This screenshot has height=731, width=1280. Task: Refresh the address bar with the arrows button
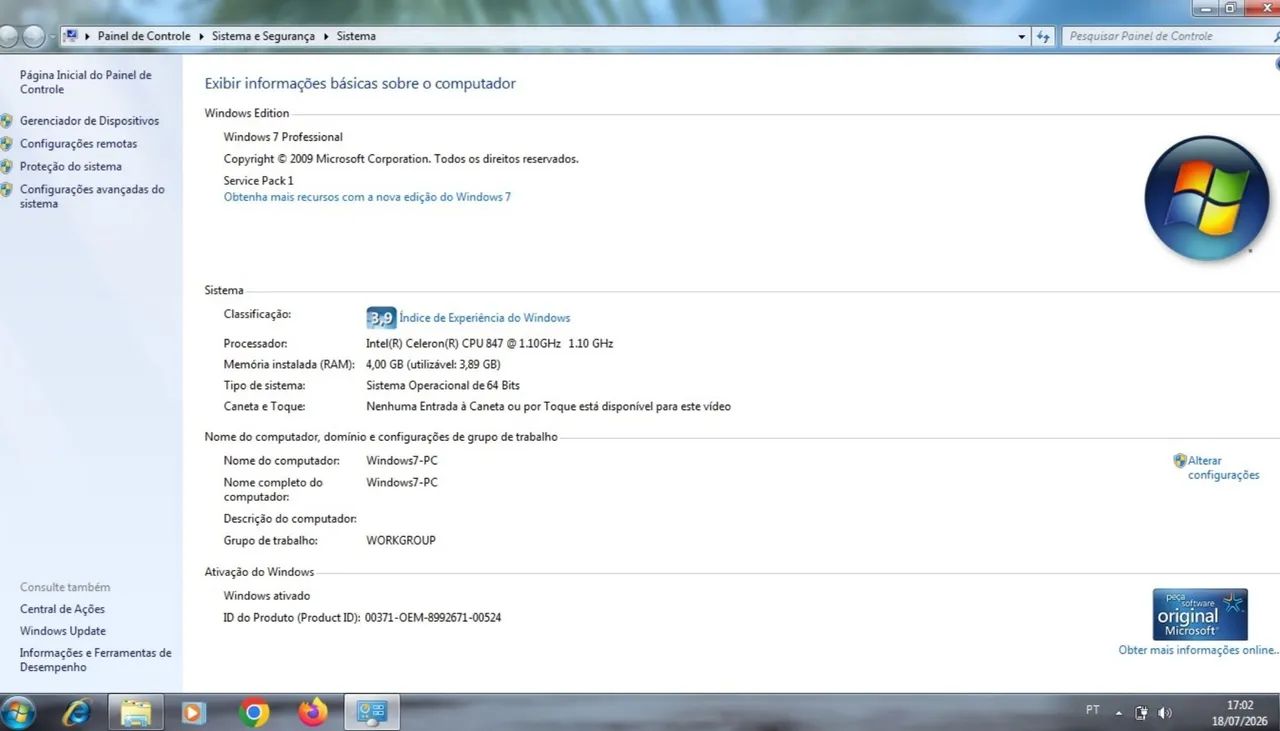point(1044,36)
